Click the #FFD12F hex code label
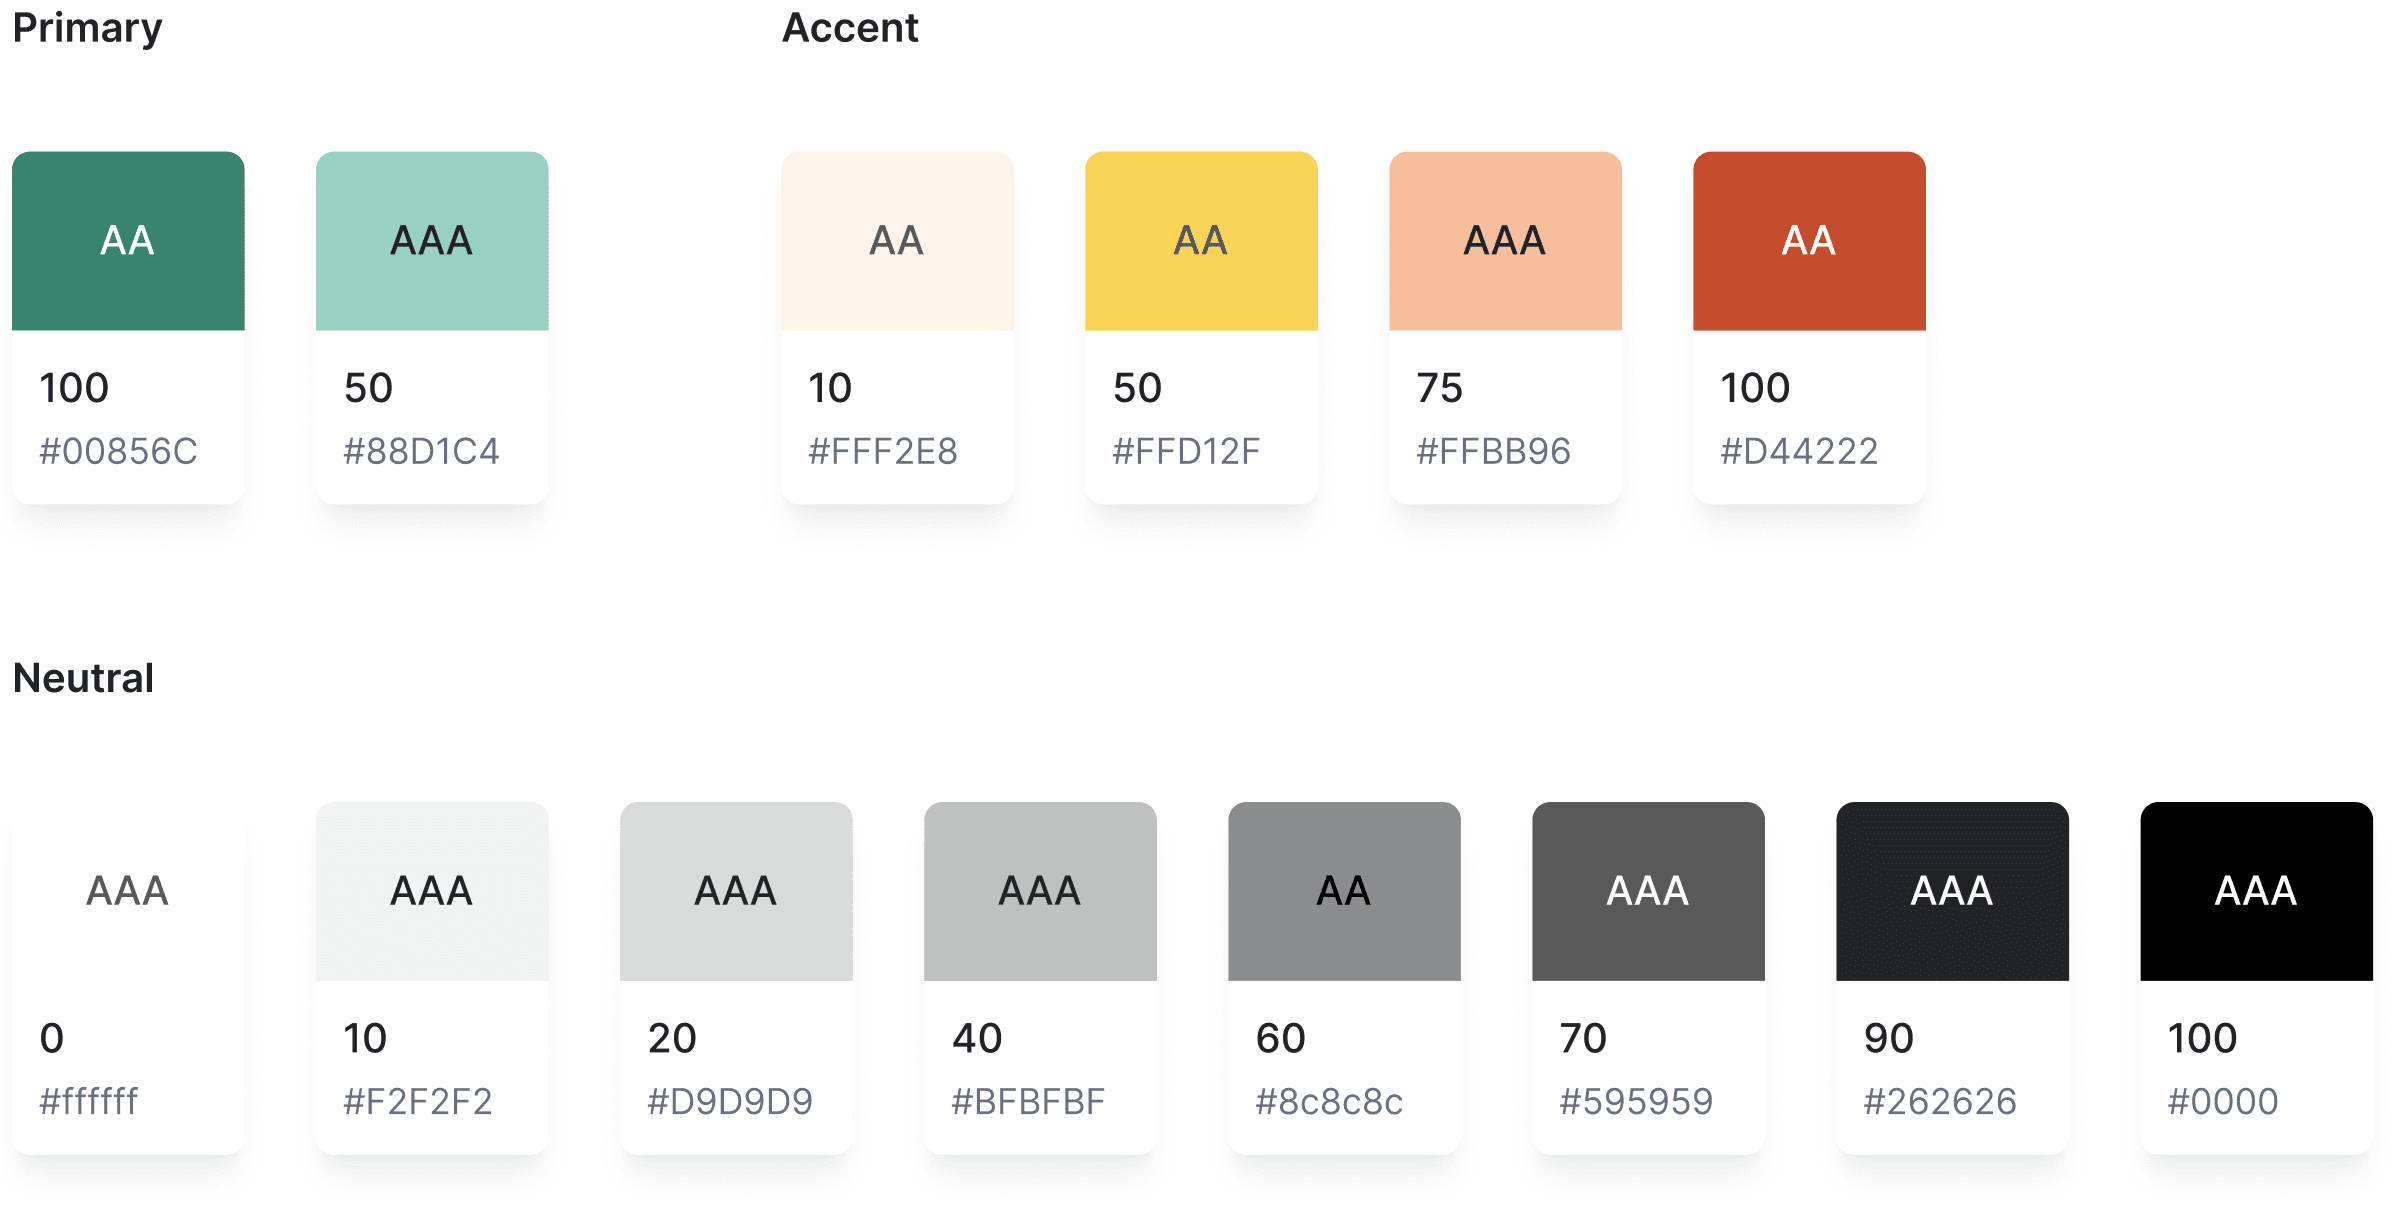This screenshot has height=1230, width=2400. click(x=1186, y=451)
